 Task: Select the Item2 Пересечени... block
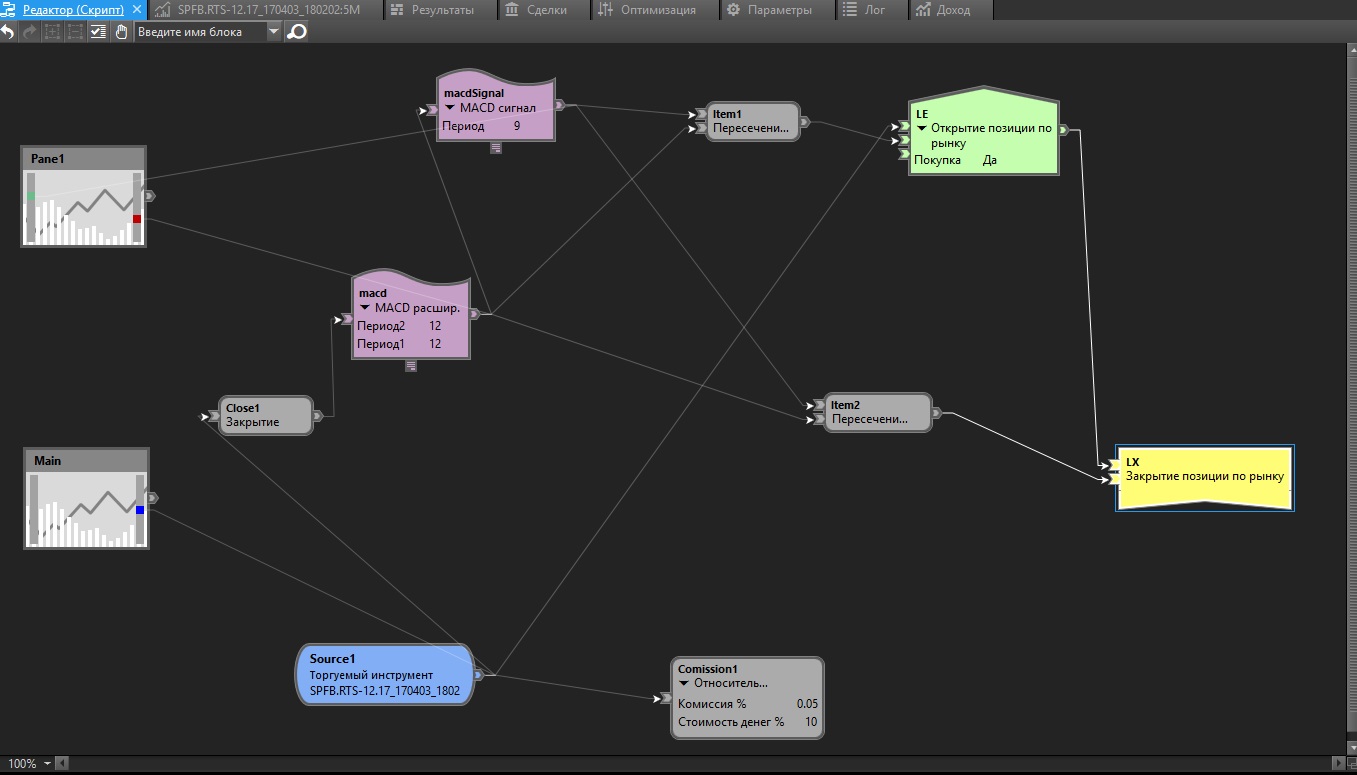[877, 412]
